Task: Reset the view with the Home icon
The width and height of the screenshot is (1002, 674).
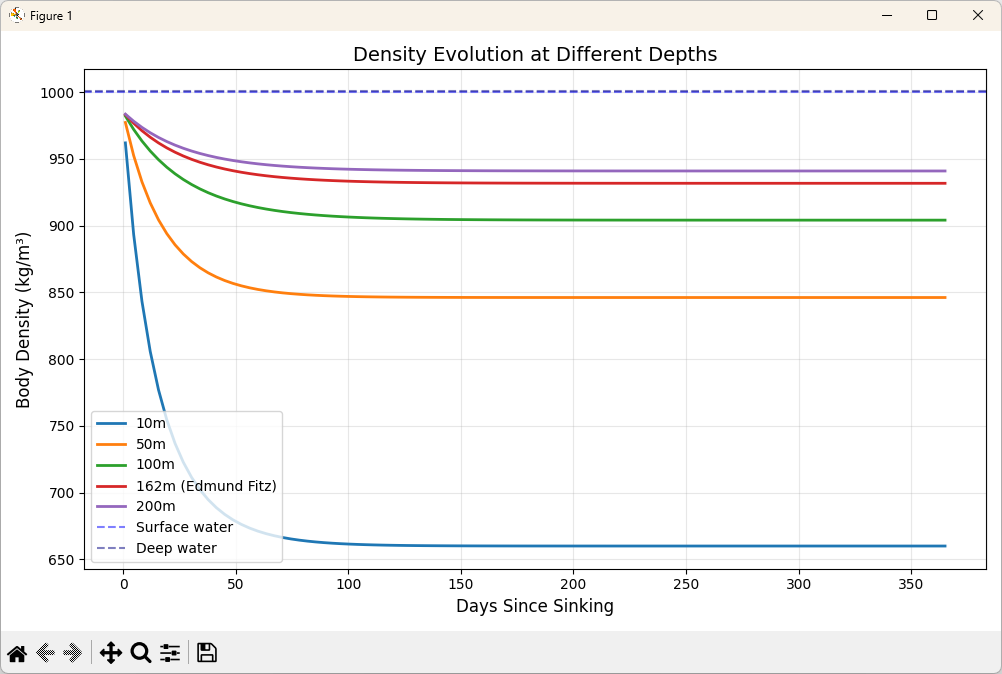Action: click(x=17, y=652)
